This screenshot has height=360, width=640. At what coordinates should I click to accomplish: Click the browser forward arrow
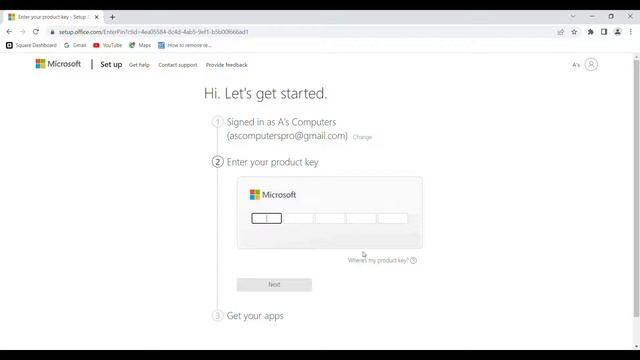click(23, 32)
